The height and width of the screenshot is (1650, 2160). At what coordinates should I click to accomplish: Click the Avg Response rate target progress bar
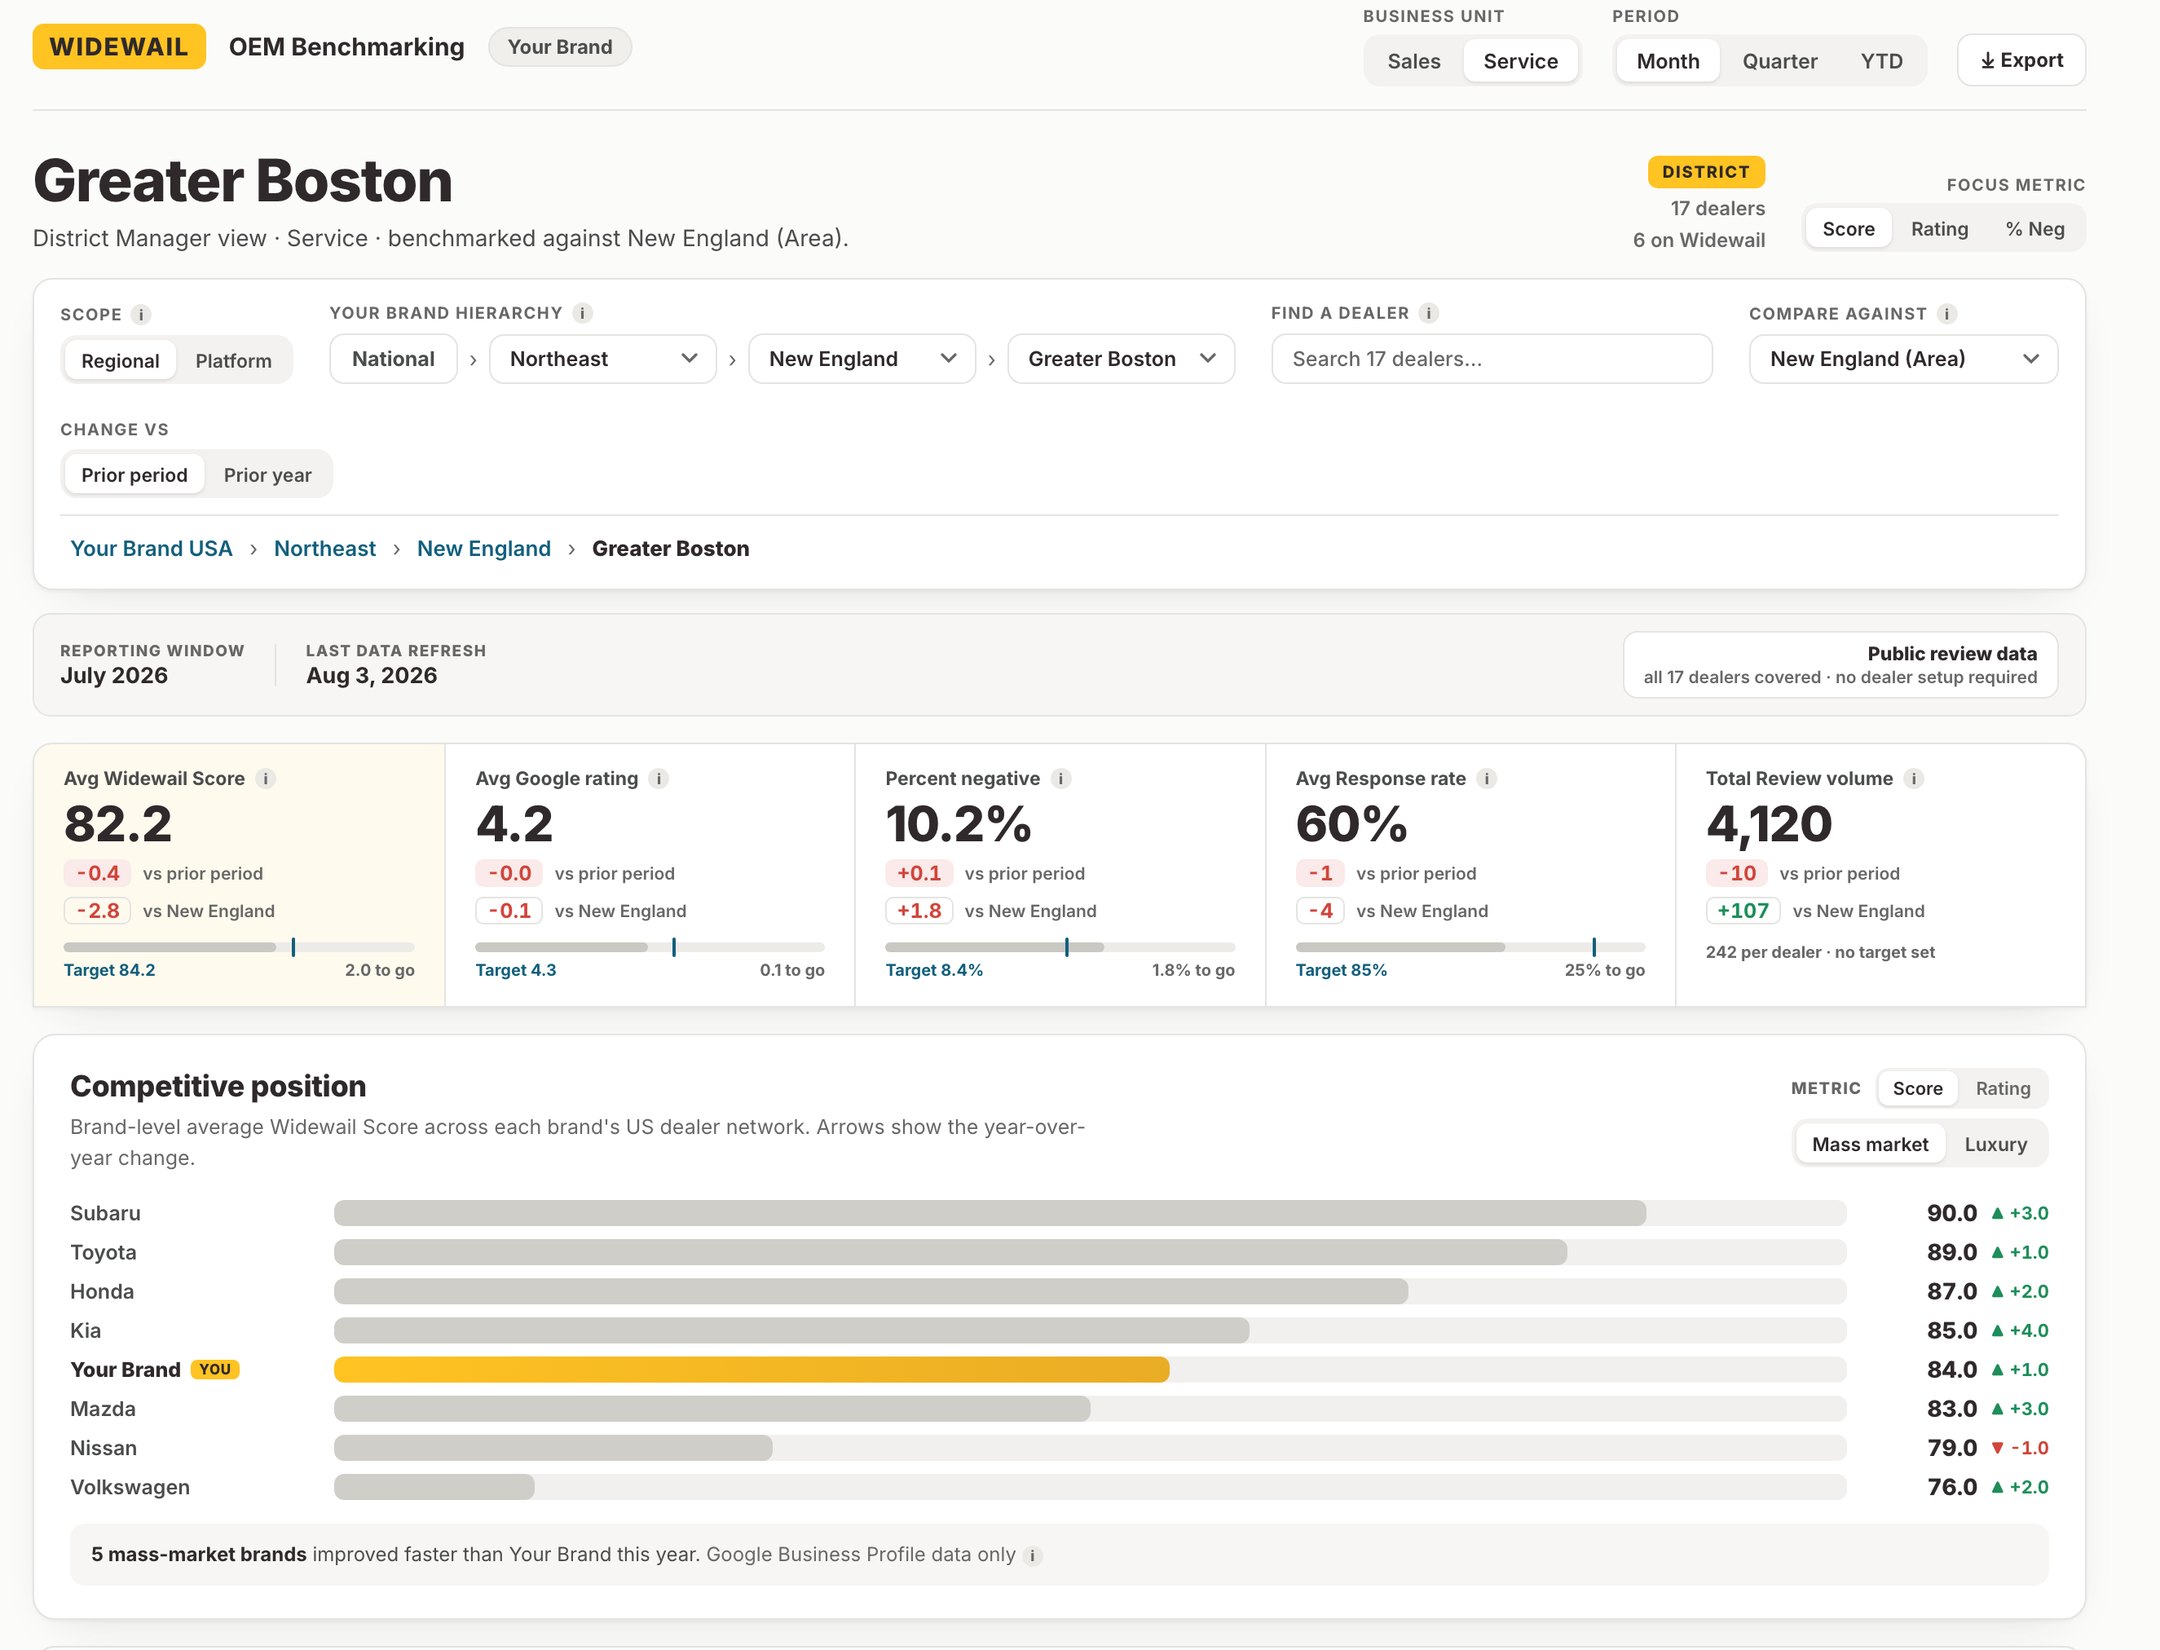[x=1470, y=947]
